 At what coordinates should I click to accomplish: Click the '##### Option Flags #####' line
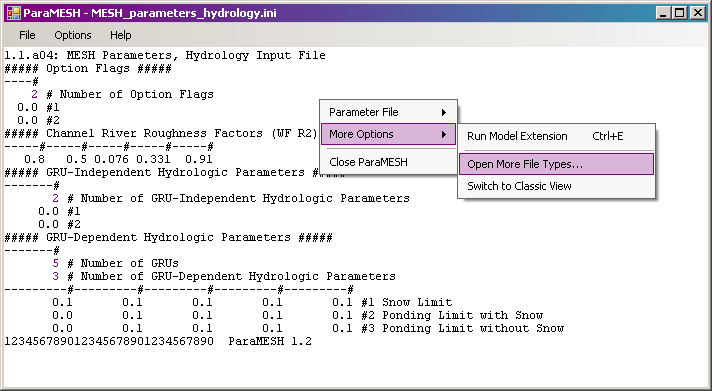pyautogui.click(x=88, y=69)
